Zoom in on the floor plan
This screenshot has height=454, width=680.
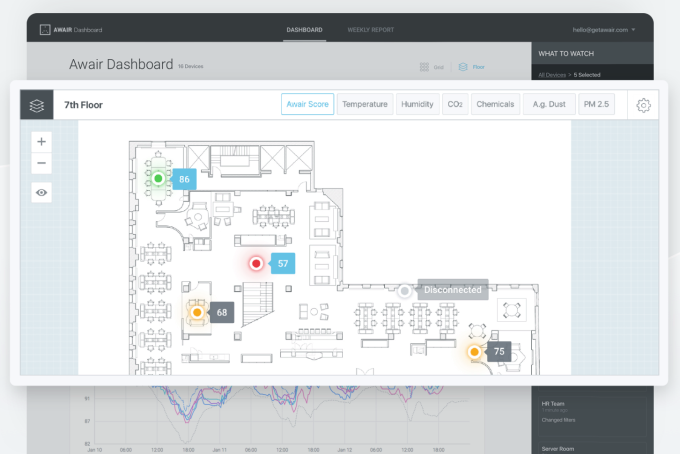41,141
